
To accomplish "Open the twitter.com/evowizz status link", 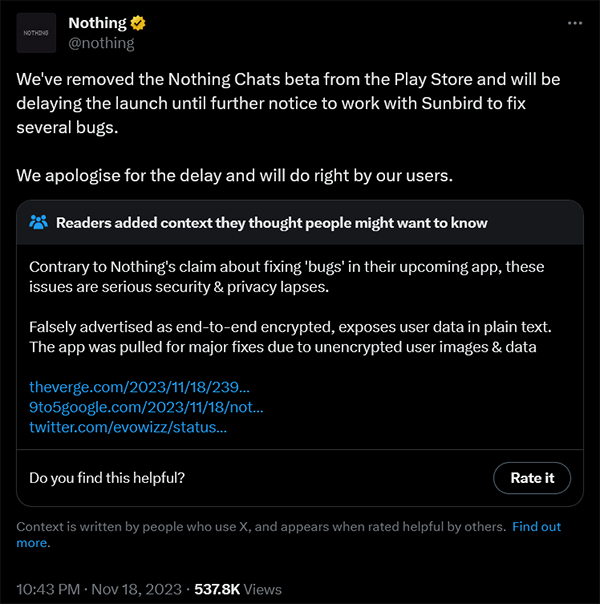I will click(x=128, y=427).
